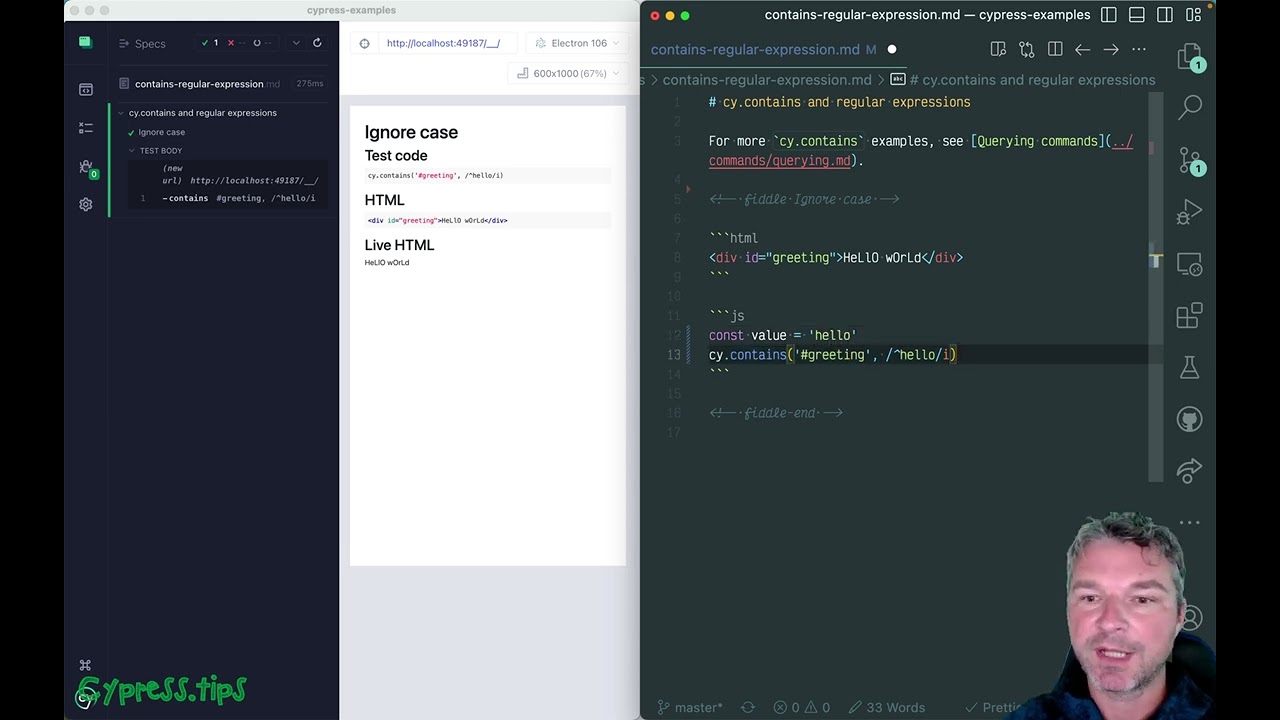Click the localhost:49187 URL in Cypress
This screenshot has height=720, width=1280.
pos(443,43)
